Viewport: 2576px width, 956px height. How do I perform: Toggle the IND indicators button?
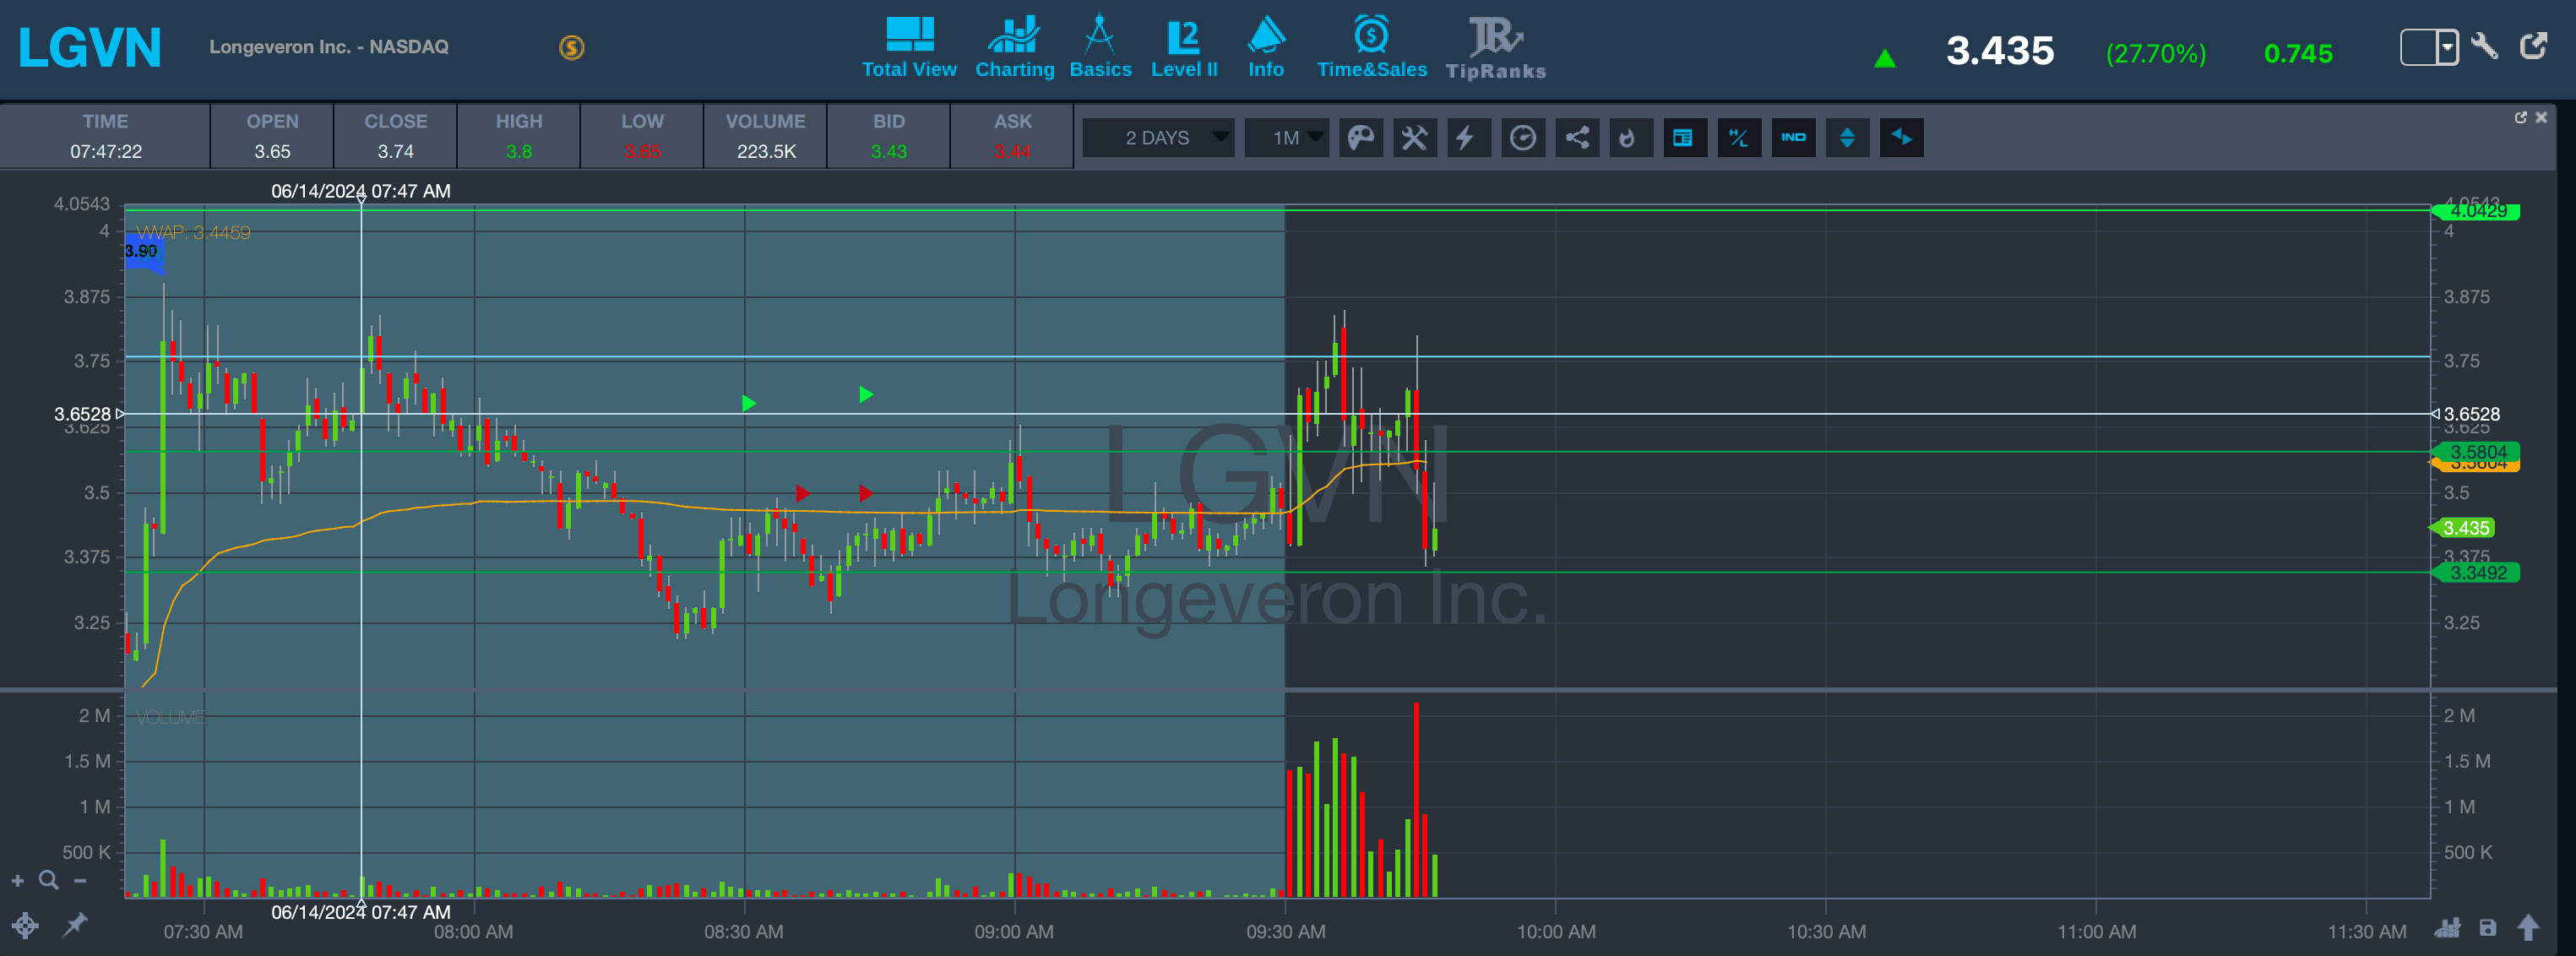point(1793,138)
